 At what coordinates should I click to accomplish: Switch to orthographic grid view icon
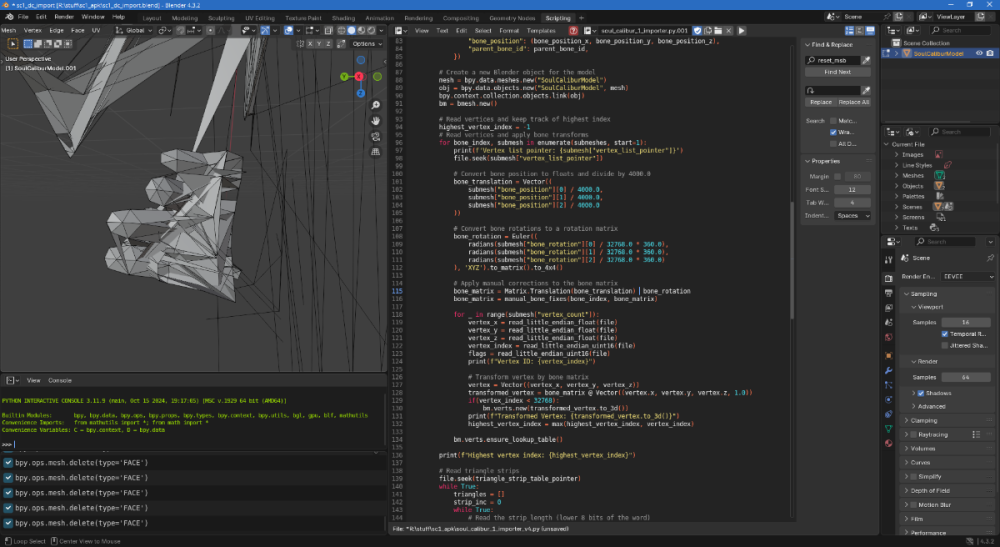pos(374,153)
